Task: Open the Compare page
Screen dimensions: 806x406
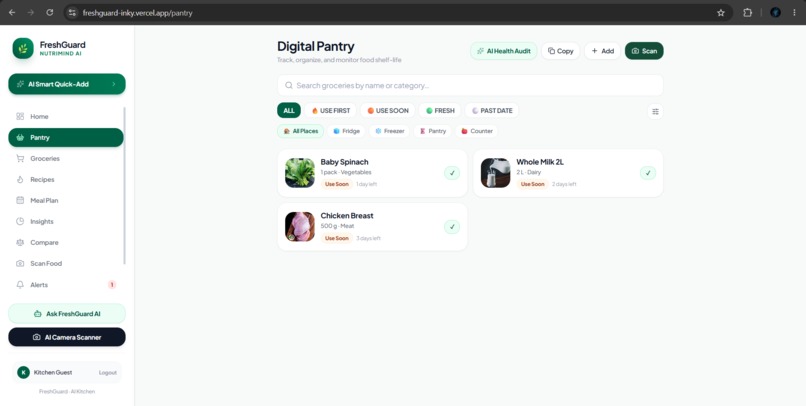Action: point(66,243)
